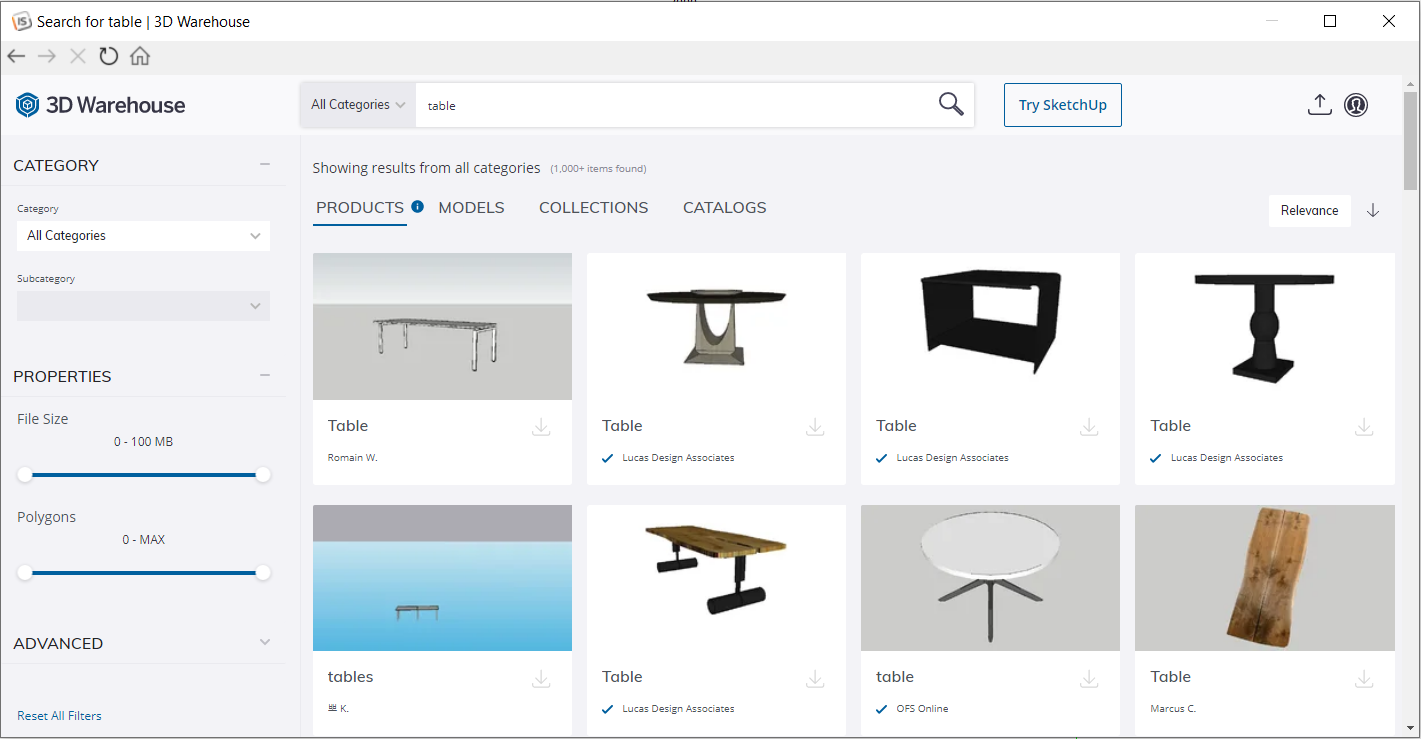The image size is (1421, 739).
Task: Open the black round pedestal table thumbnail
Action: tap(1264, 326)
